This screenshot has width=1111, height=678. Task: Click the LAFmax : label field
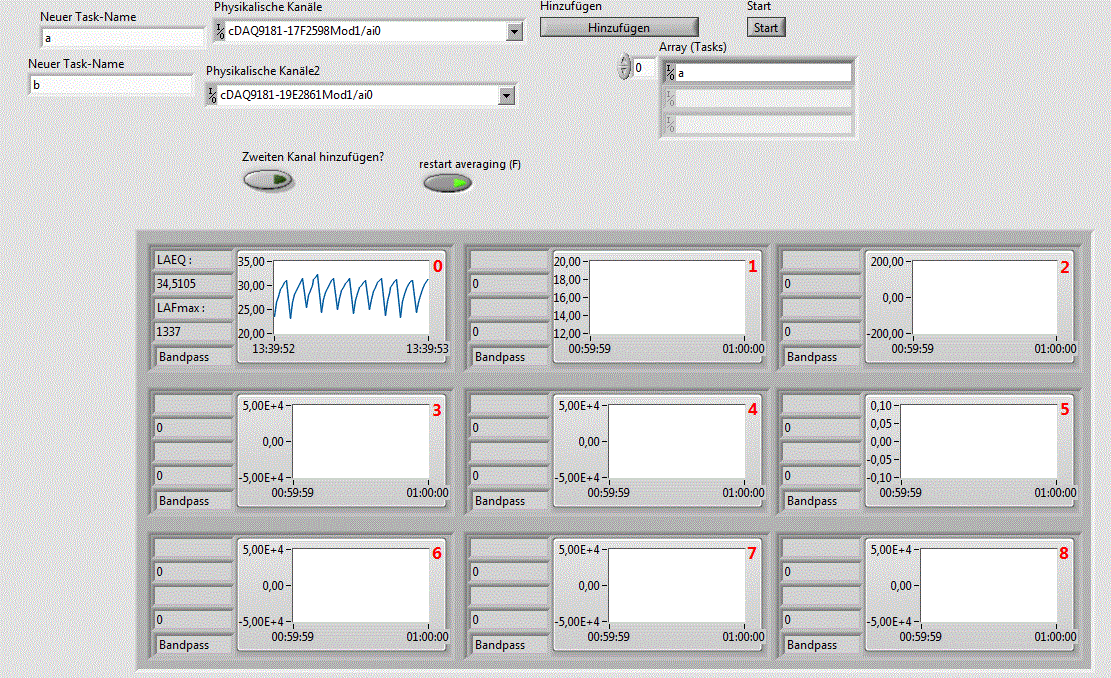click(x=193, y=308)
